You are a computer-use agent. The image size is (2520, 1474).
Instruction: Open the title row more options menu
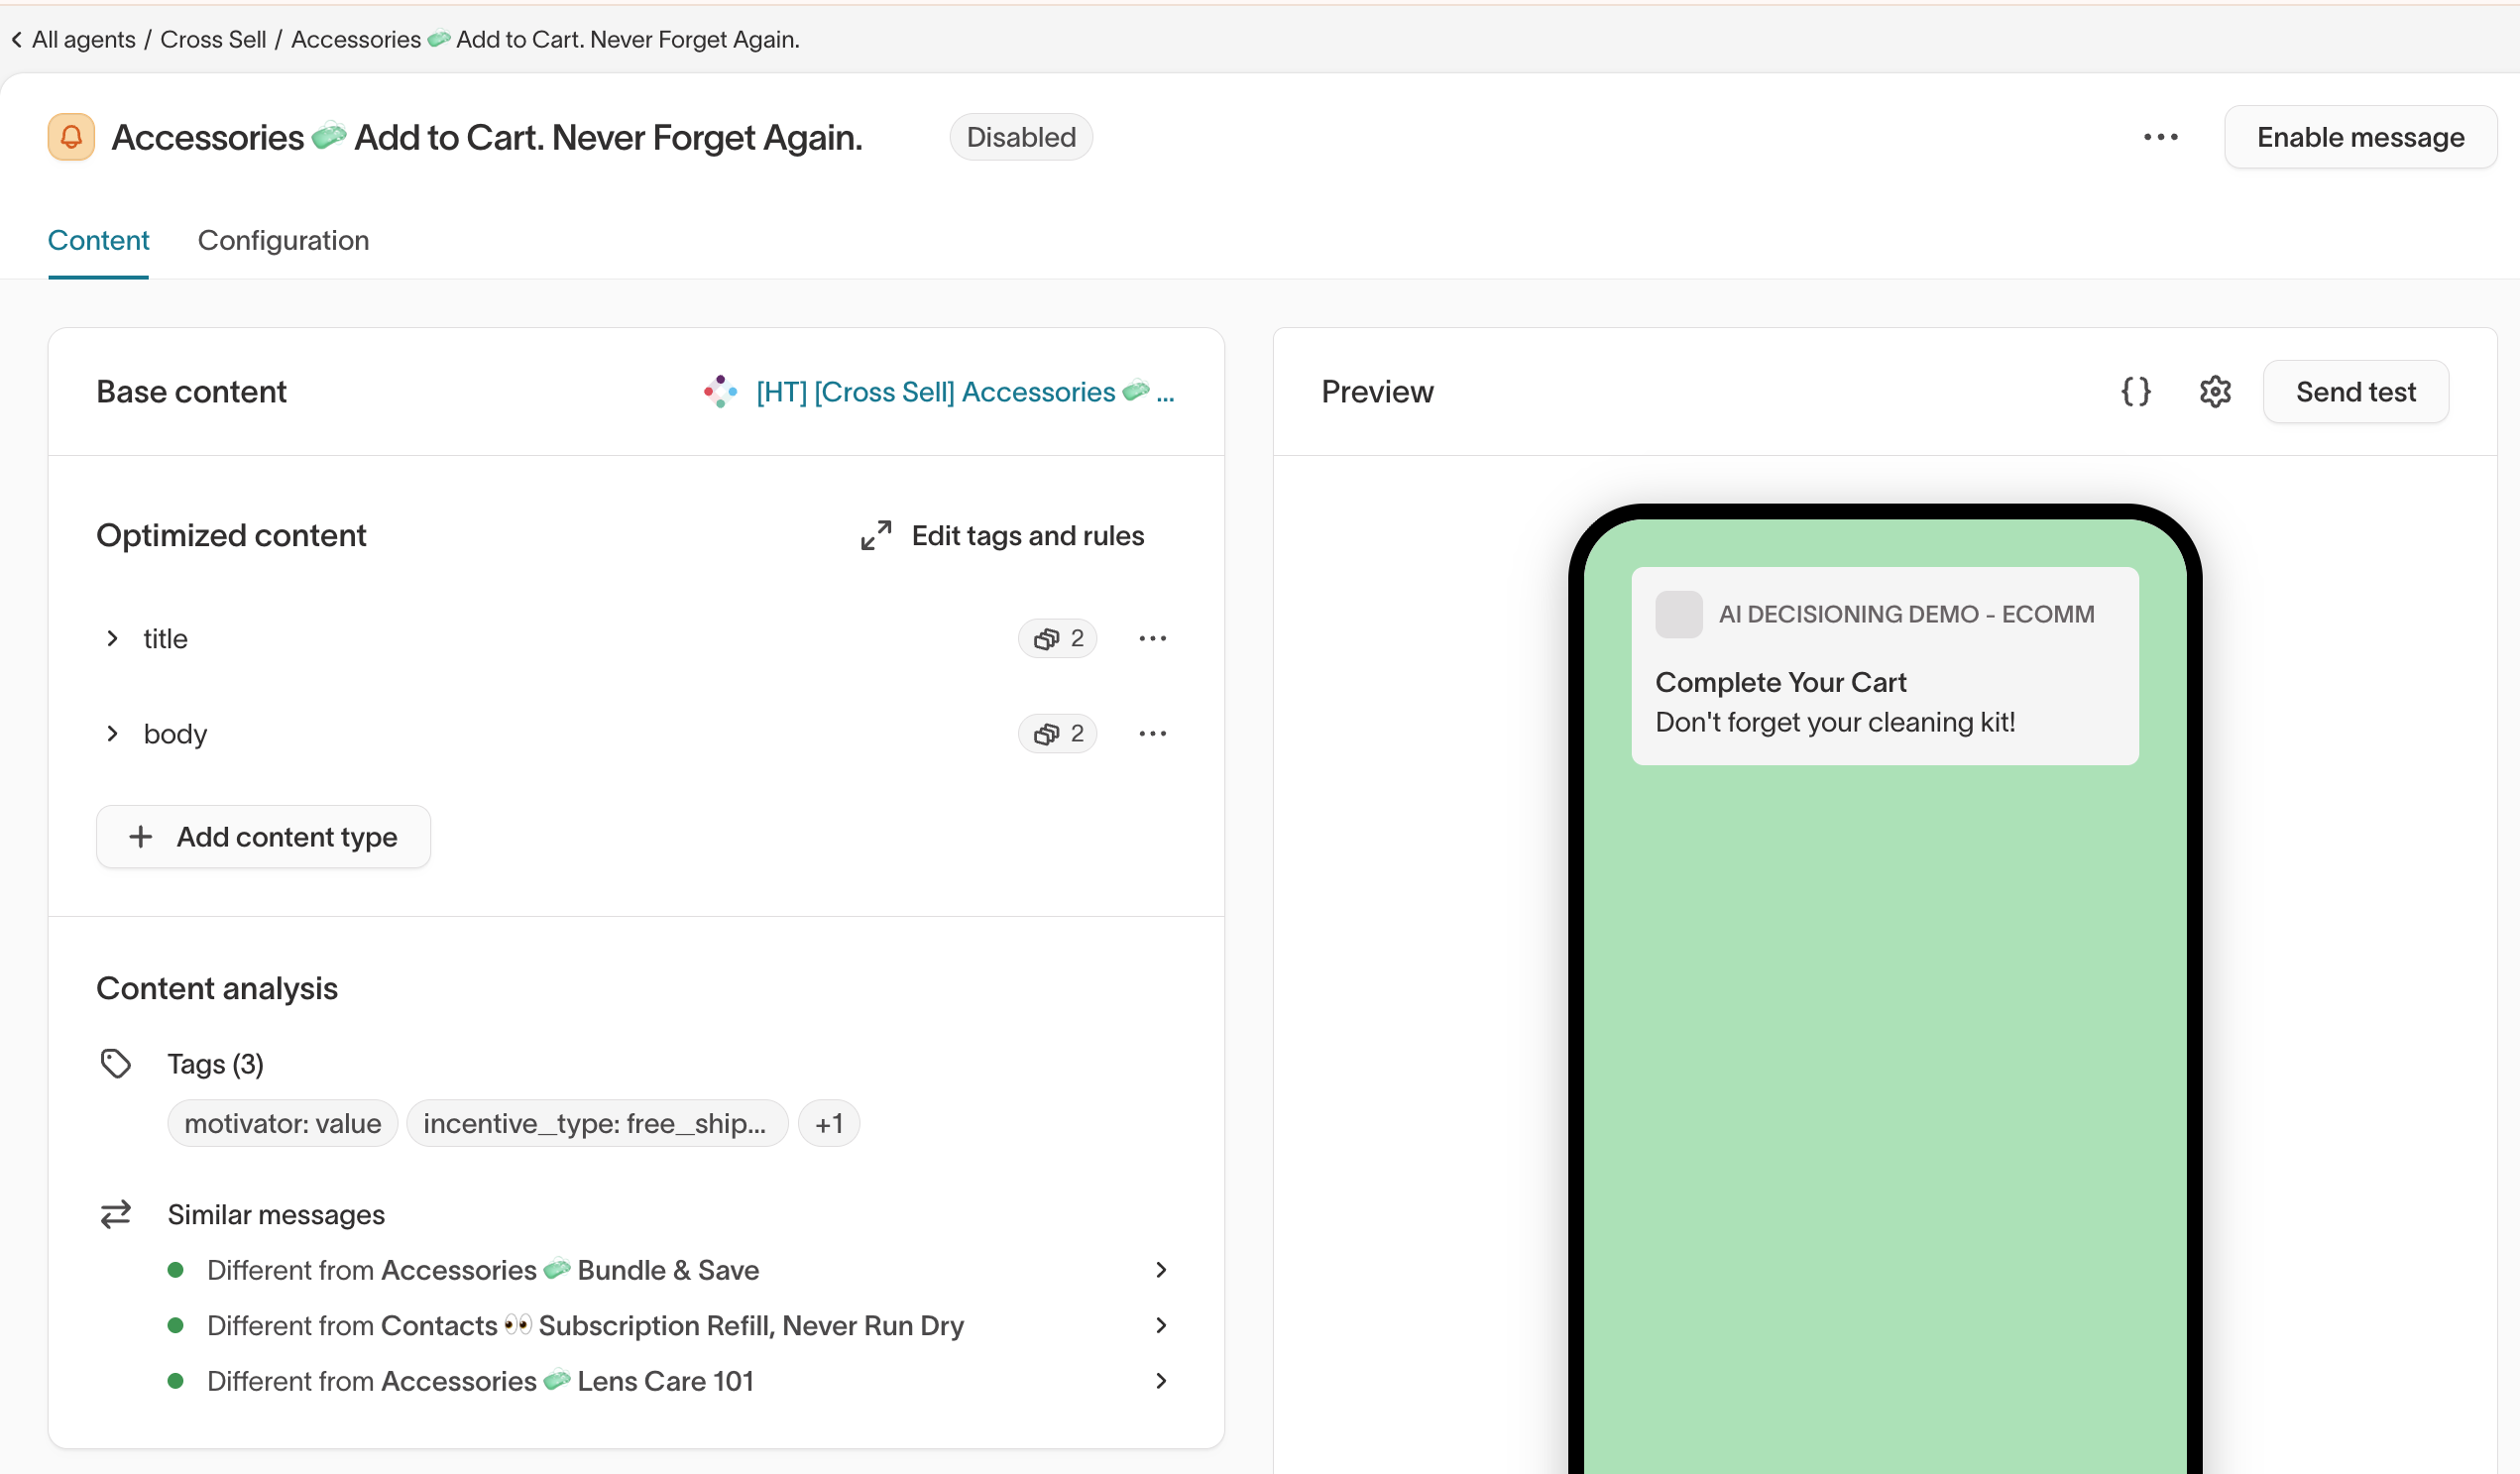1152,638
